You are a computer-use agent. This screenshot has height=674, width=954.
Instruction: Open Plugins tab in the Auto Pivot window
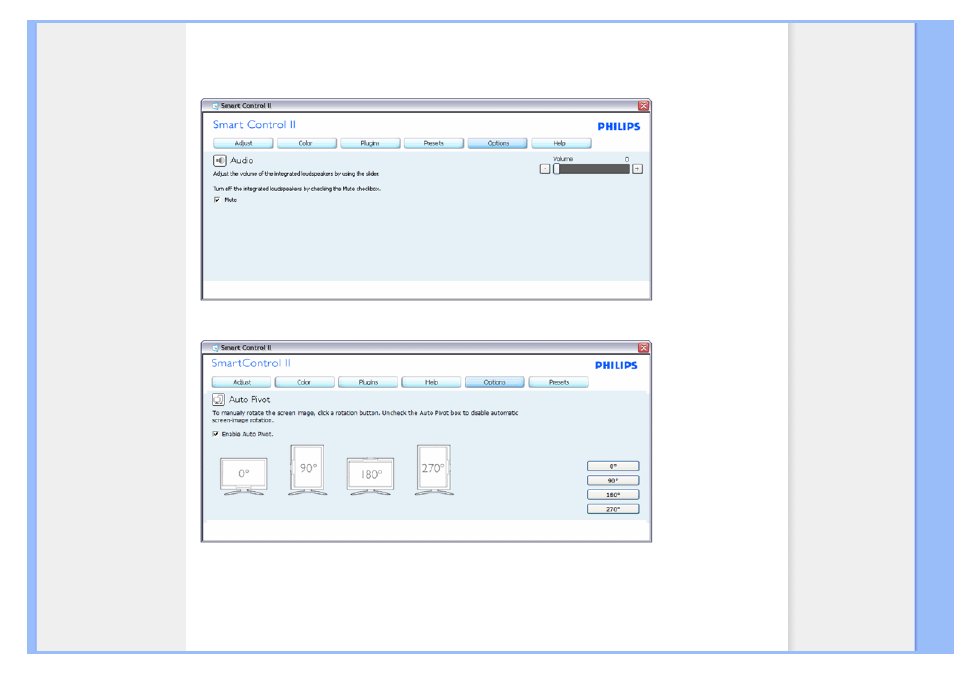[368, 382]
